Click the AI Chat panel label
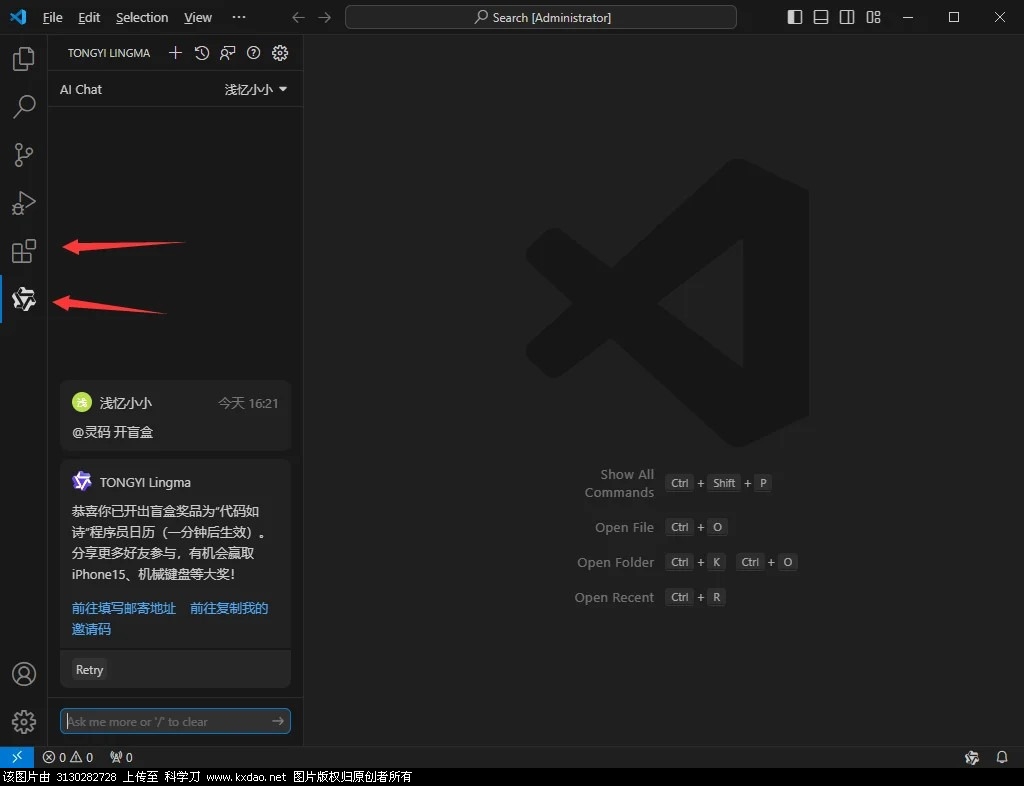1024x786 pixels. (x=81, y=89)
